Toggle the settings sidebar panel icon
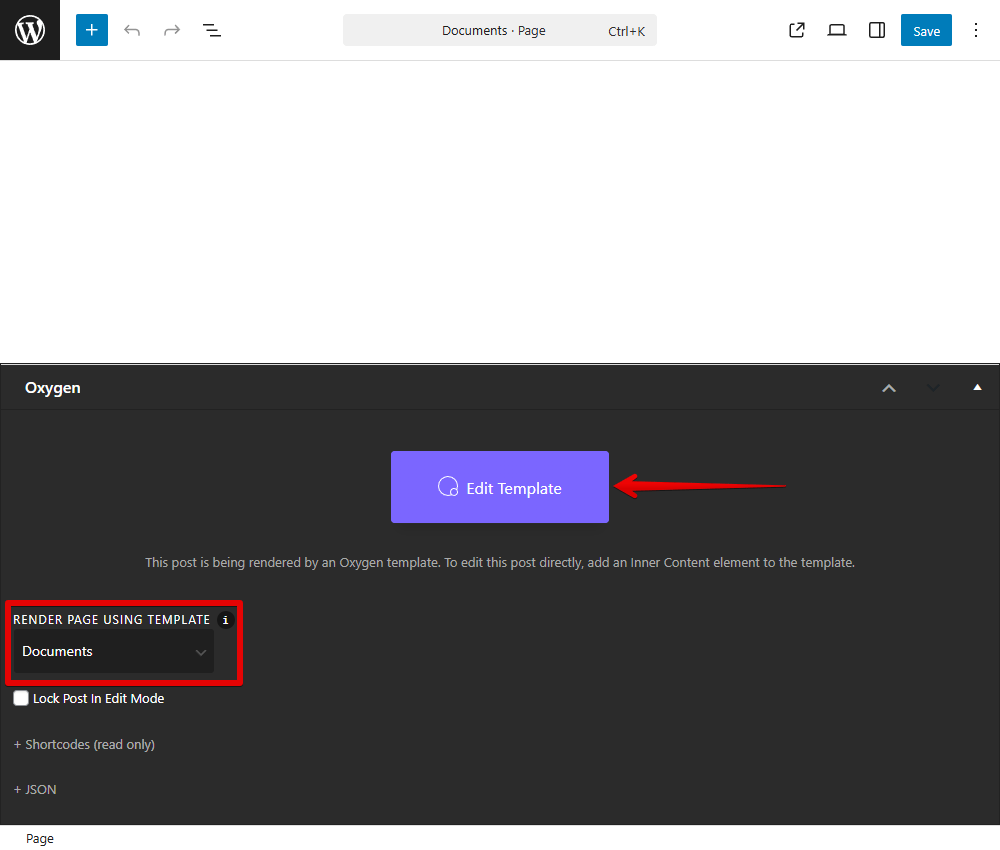The width and height of the screenshot is (1000, 850). click(x=877, y=30)
